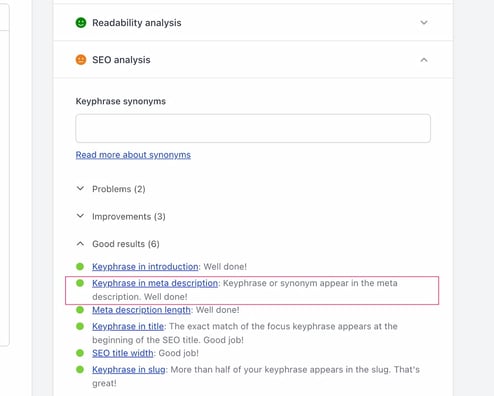
Task: Click green dot beside Keyphrase in title
Action: (x=80, y=326)
